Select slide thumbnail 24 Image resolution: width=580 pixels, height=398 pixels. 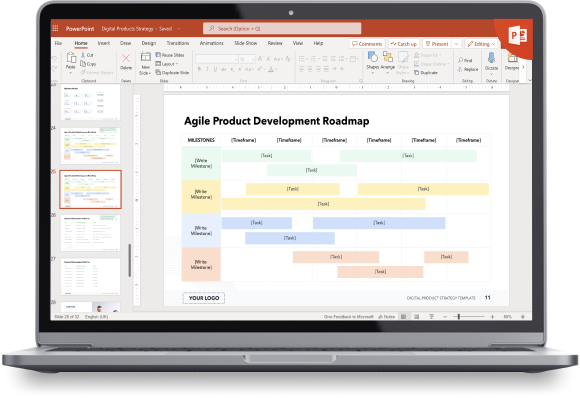pyautogui.click(x=90, y=146)
